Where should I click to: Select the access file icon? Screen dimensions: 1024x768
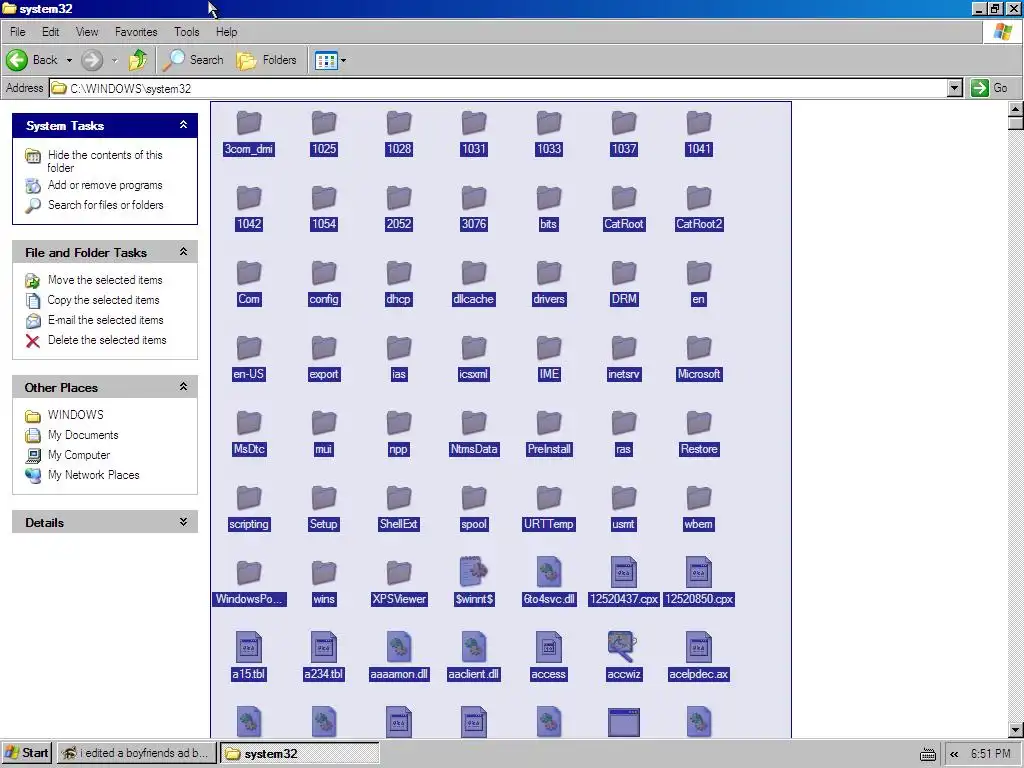[549, 647]
